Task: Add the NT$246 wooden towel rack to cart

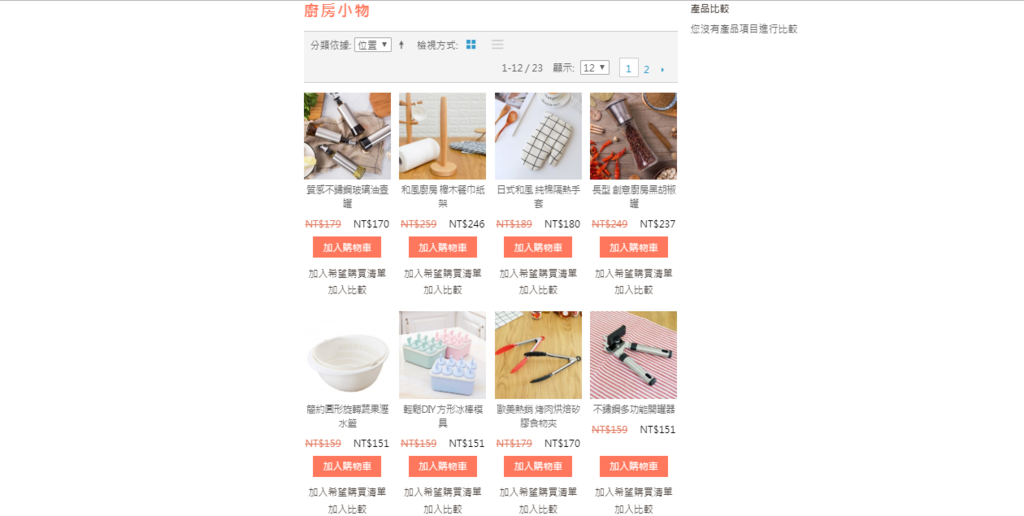Action: (443, 248)
